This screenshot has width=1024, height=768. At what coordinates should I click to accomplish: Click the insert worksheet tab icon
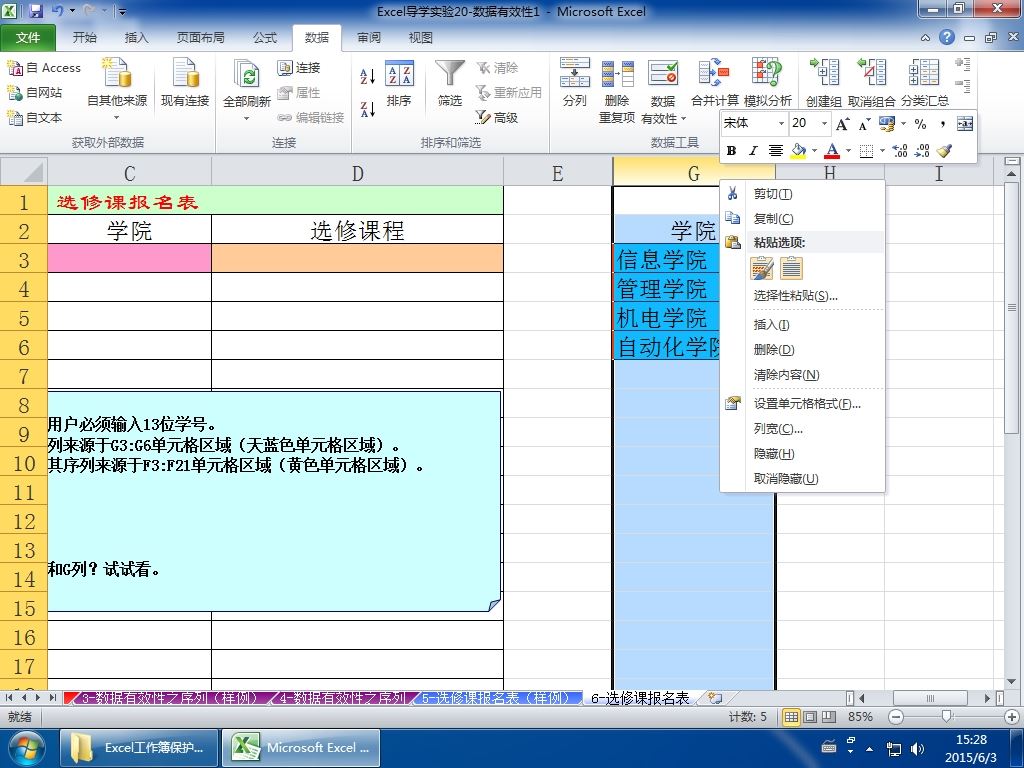715,698
